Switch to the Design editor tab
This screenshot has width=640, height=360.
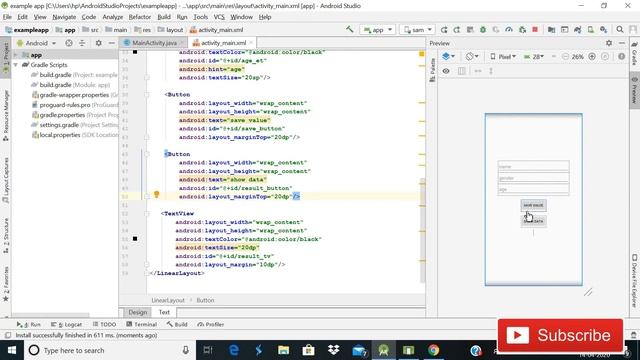(138, 312)
